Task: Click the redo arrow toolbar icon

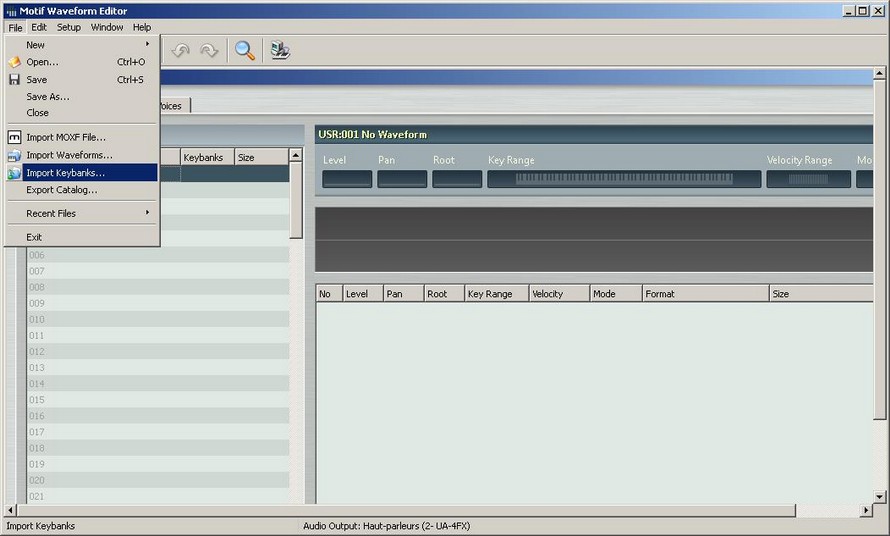Action: [209, 50]
